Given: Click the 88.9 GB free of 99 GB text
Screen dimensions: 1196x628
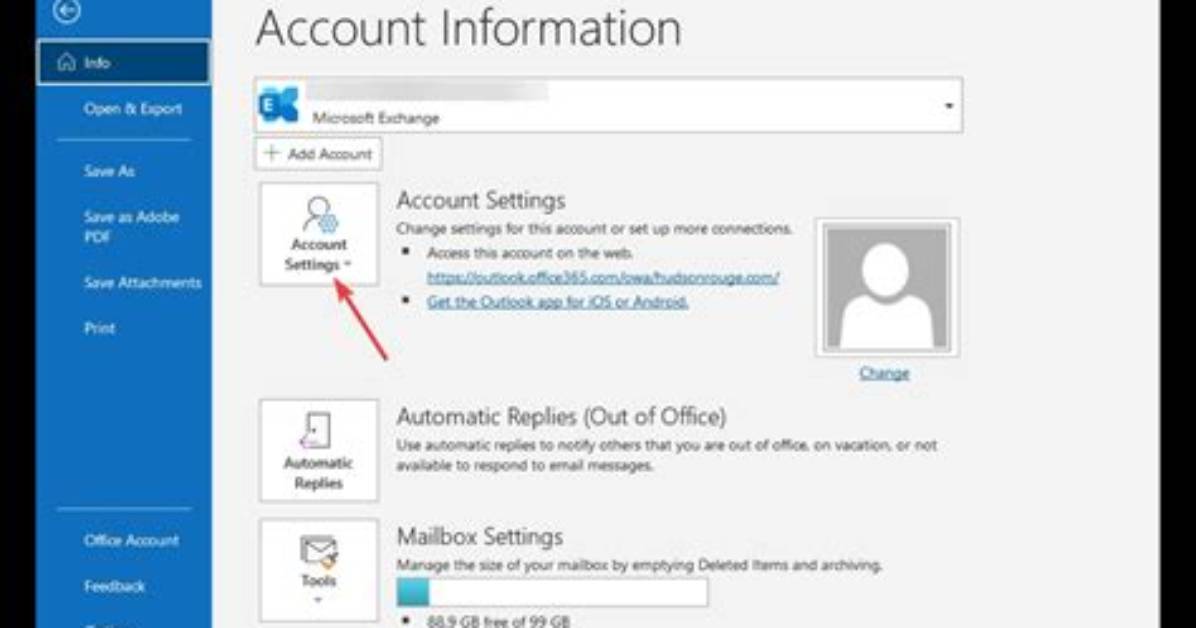Looking at the screenshot, I should [x=498, y=620].
